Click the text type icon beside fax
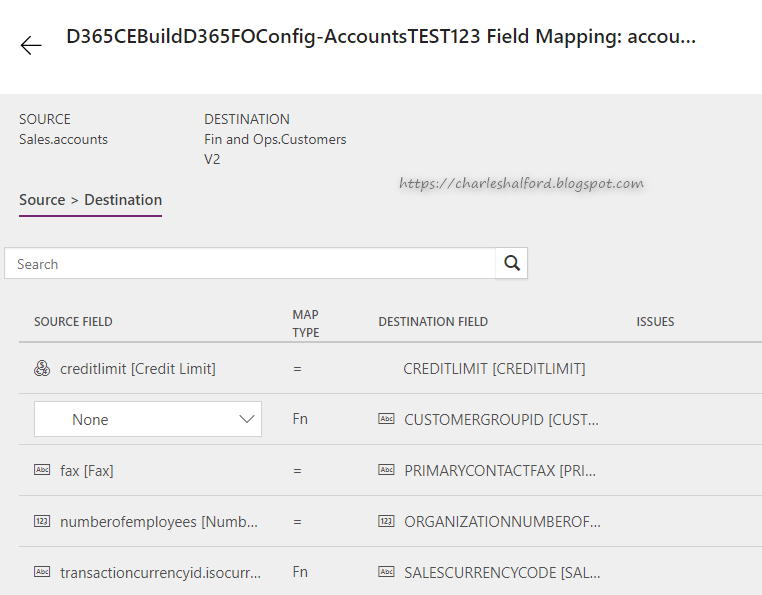Image resolution: width=762 pixels, height=595 pixels. (42, 470)
